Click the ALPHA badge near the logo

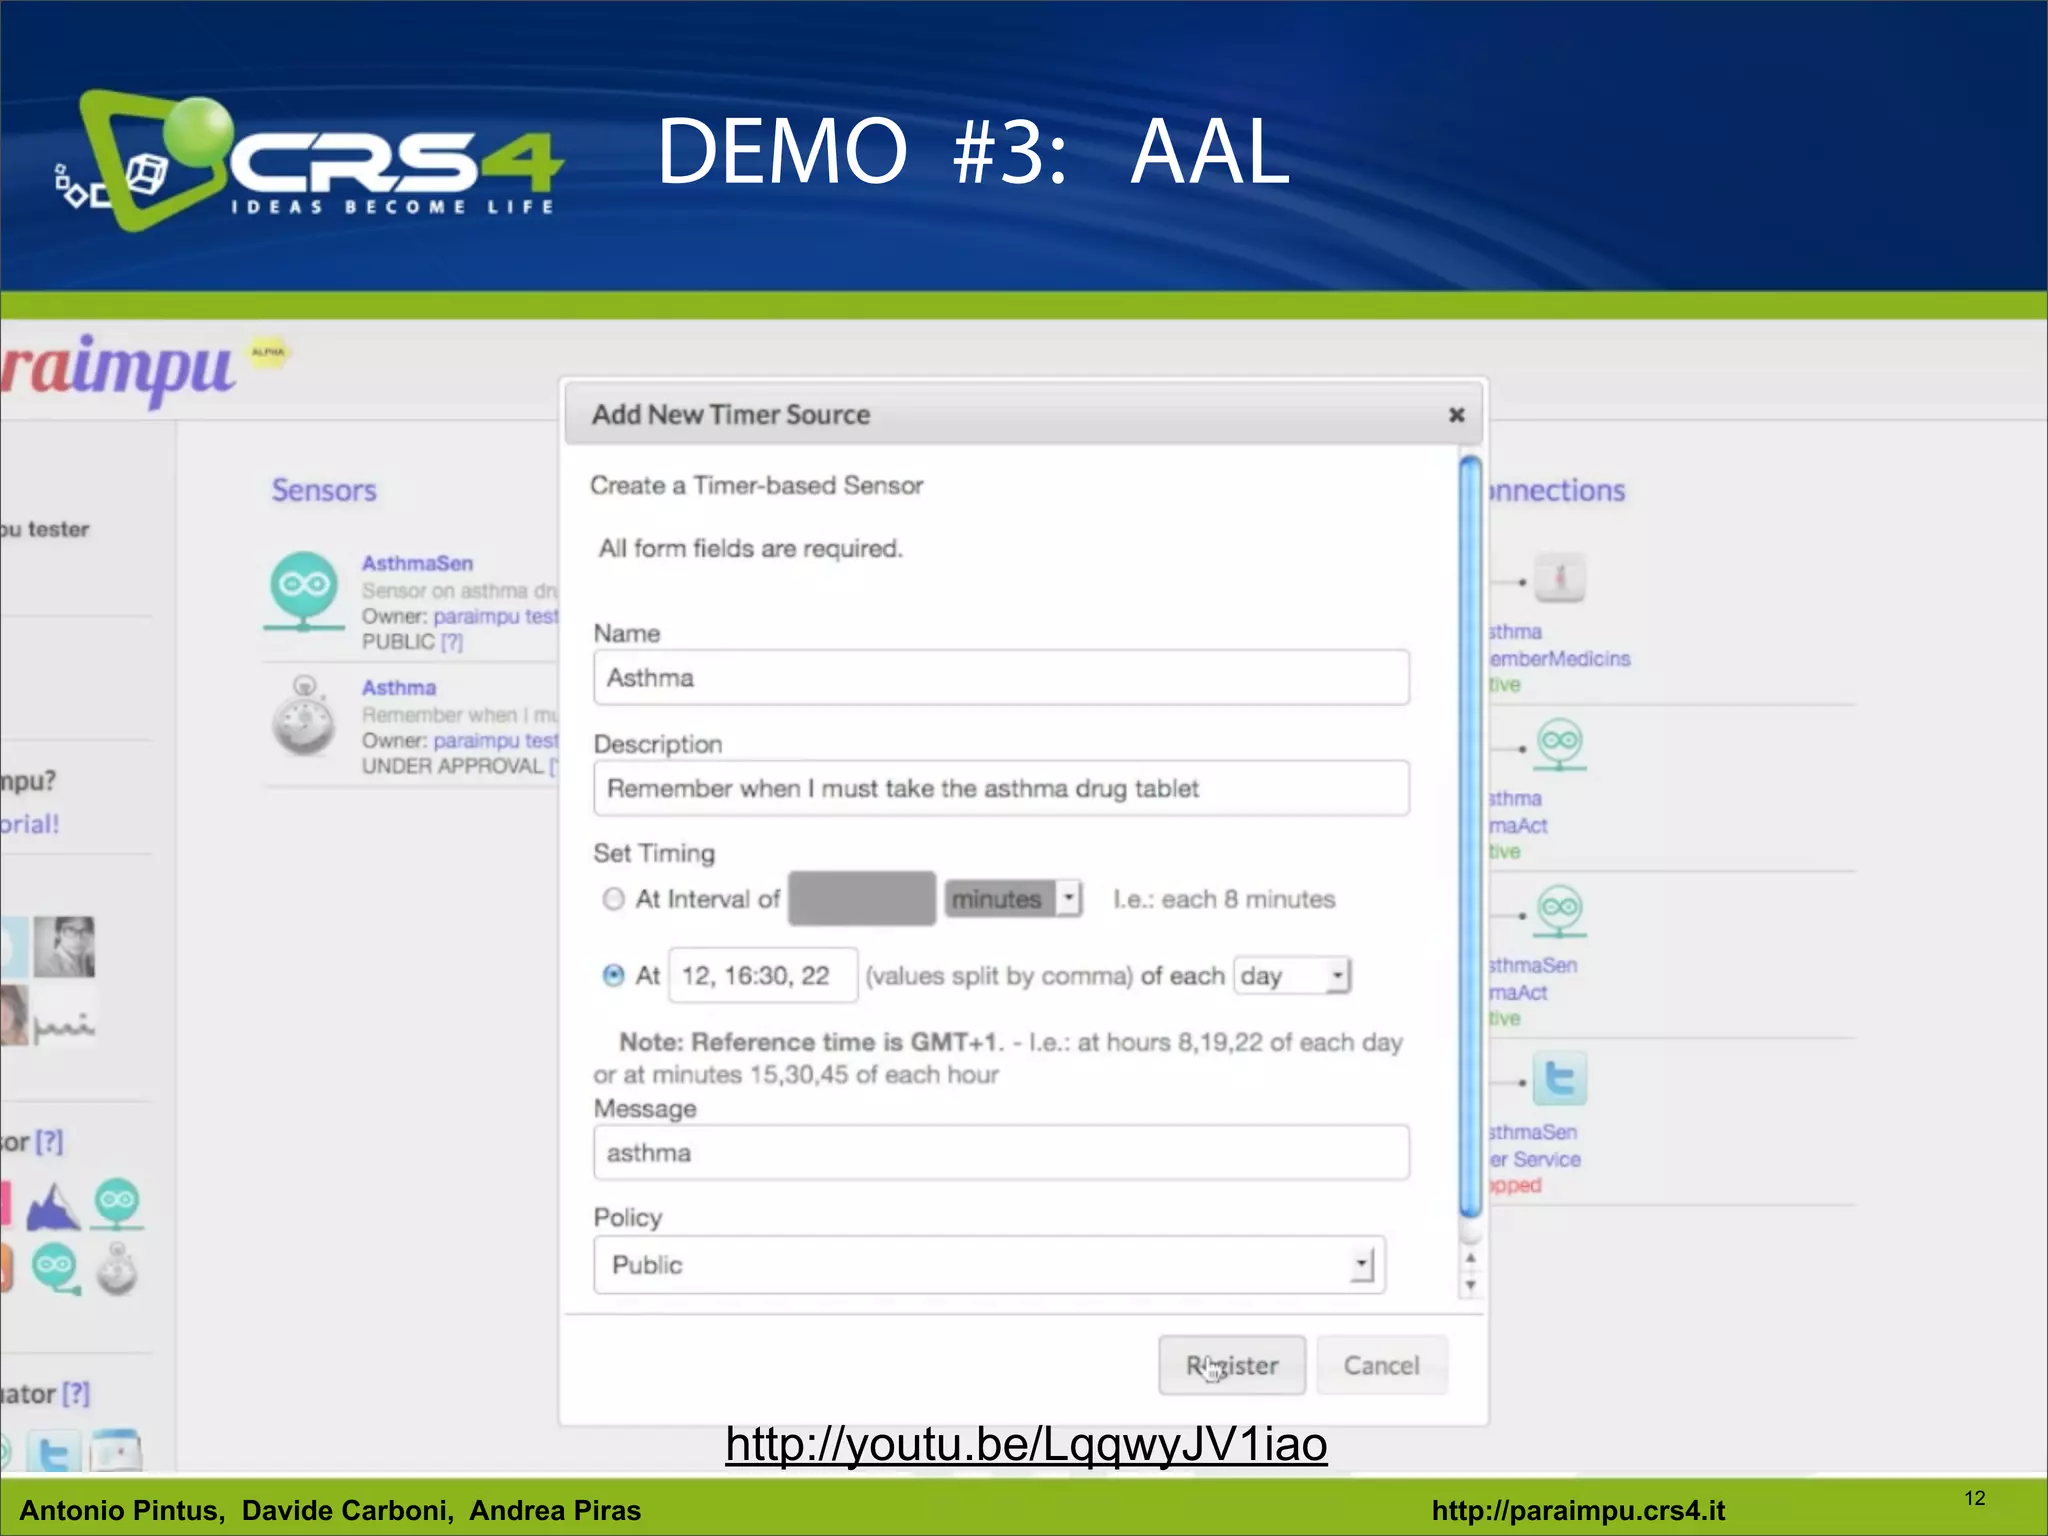(268, 352)
